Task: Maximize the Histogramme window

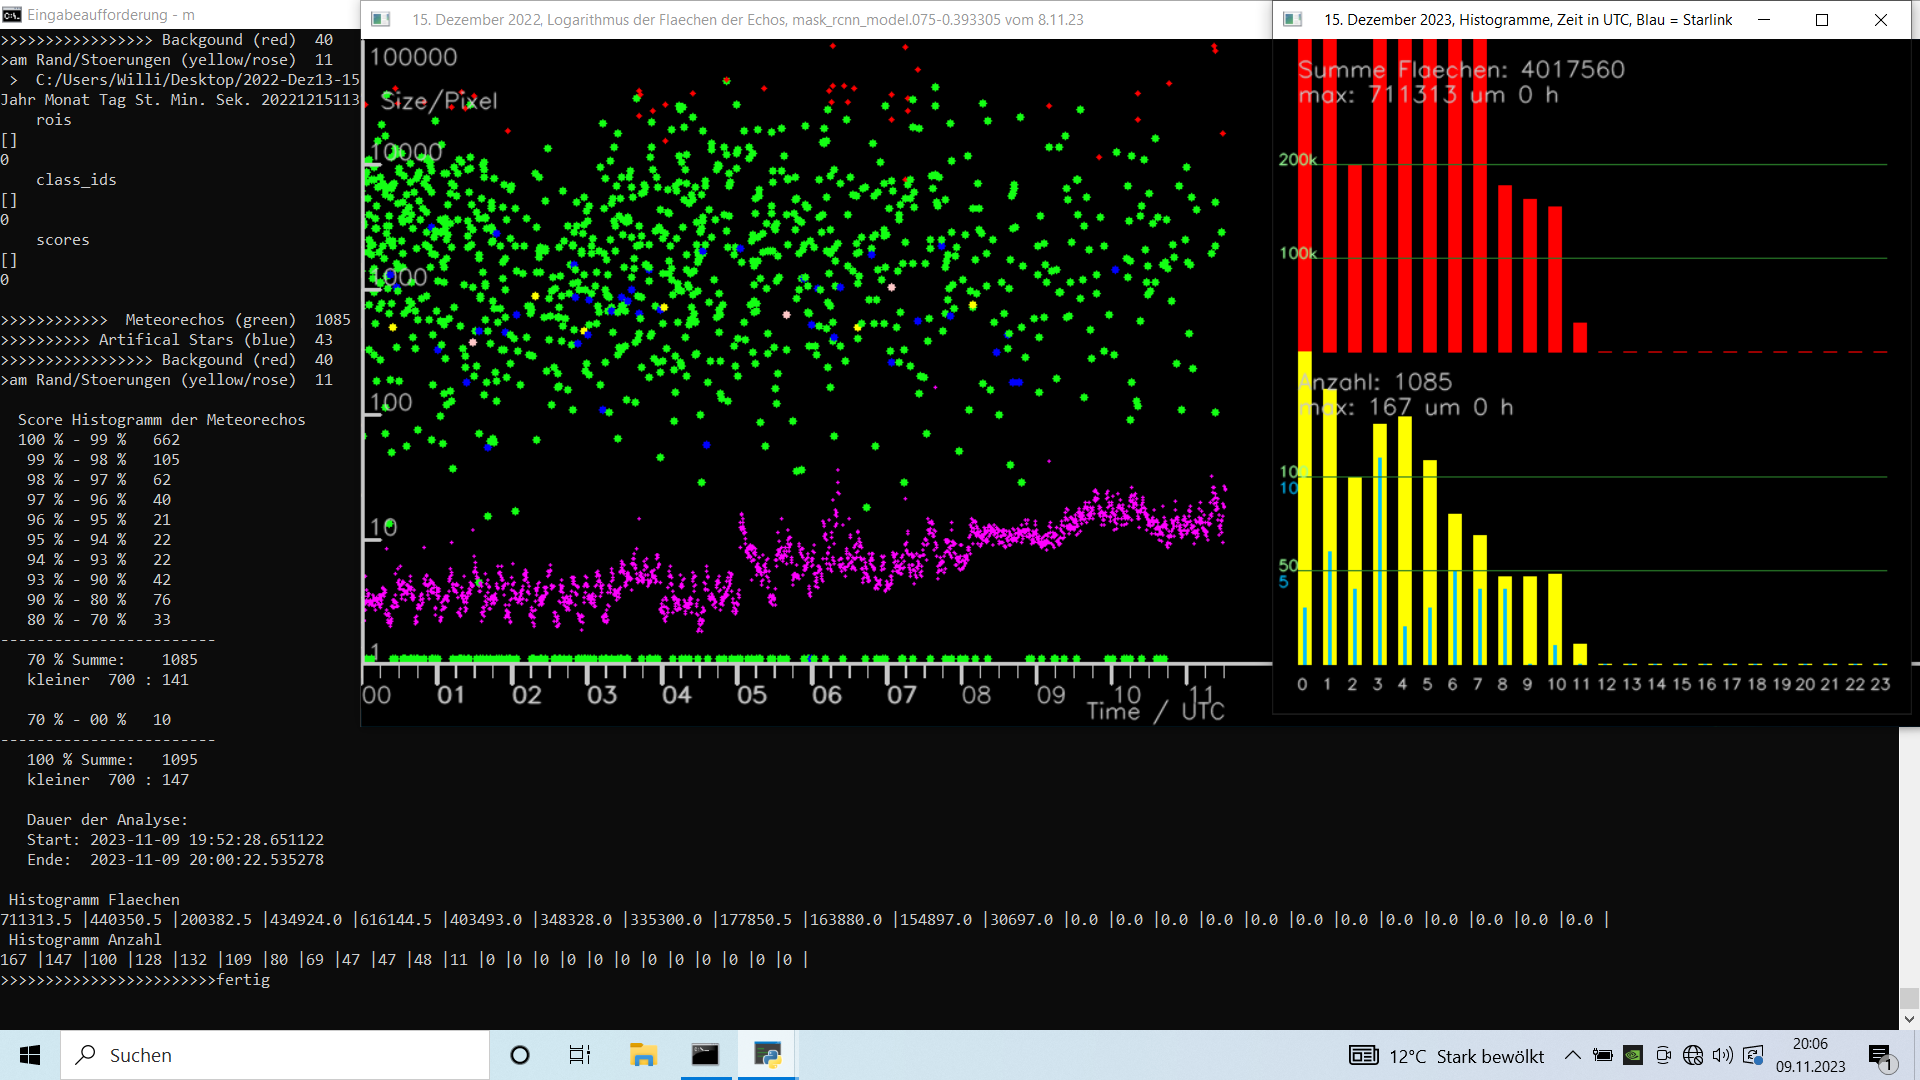Action: [1822, 19]
